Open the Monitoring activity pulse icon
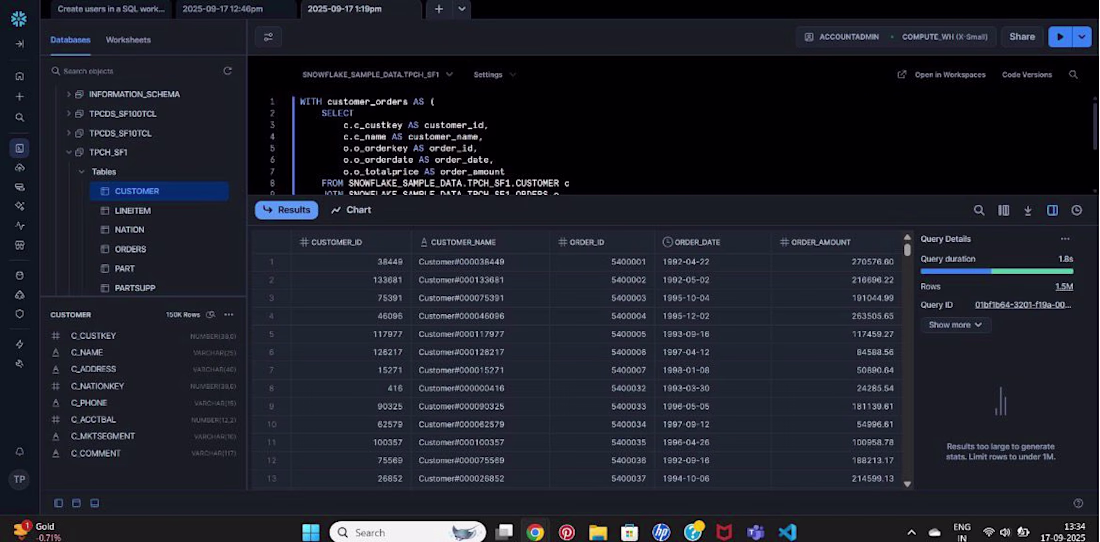1100x542 pixels. point(20,226)
